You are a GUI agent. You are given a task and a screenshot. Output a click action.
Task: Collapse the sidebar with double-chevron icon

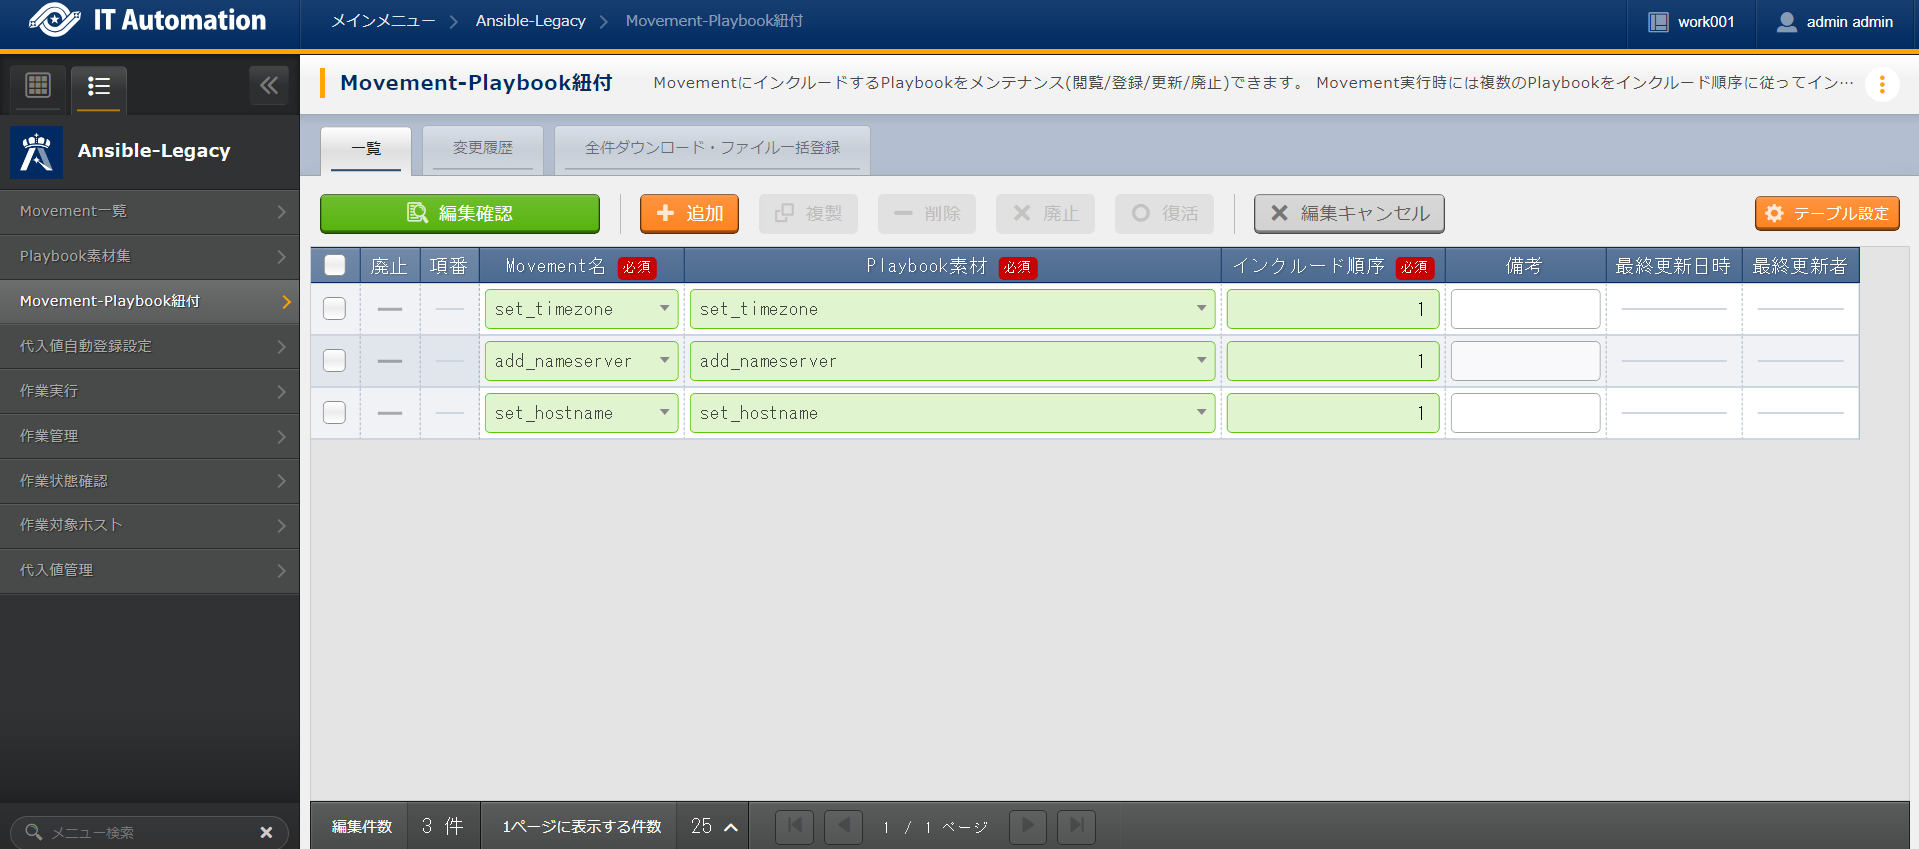[x=269, y=86]
